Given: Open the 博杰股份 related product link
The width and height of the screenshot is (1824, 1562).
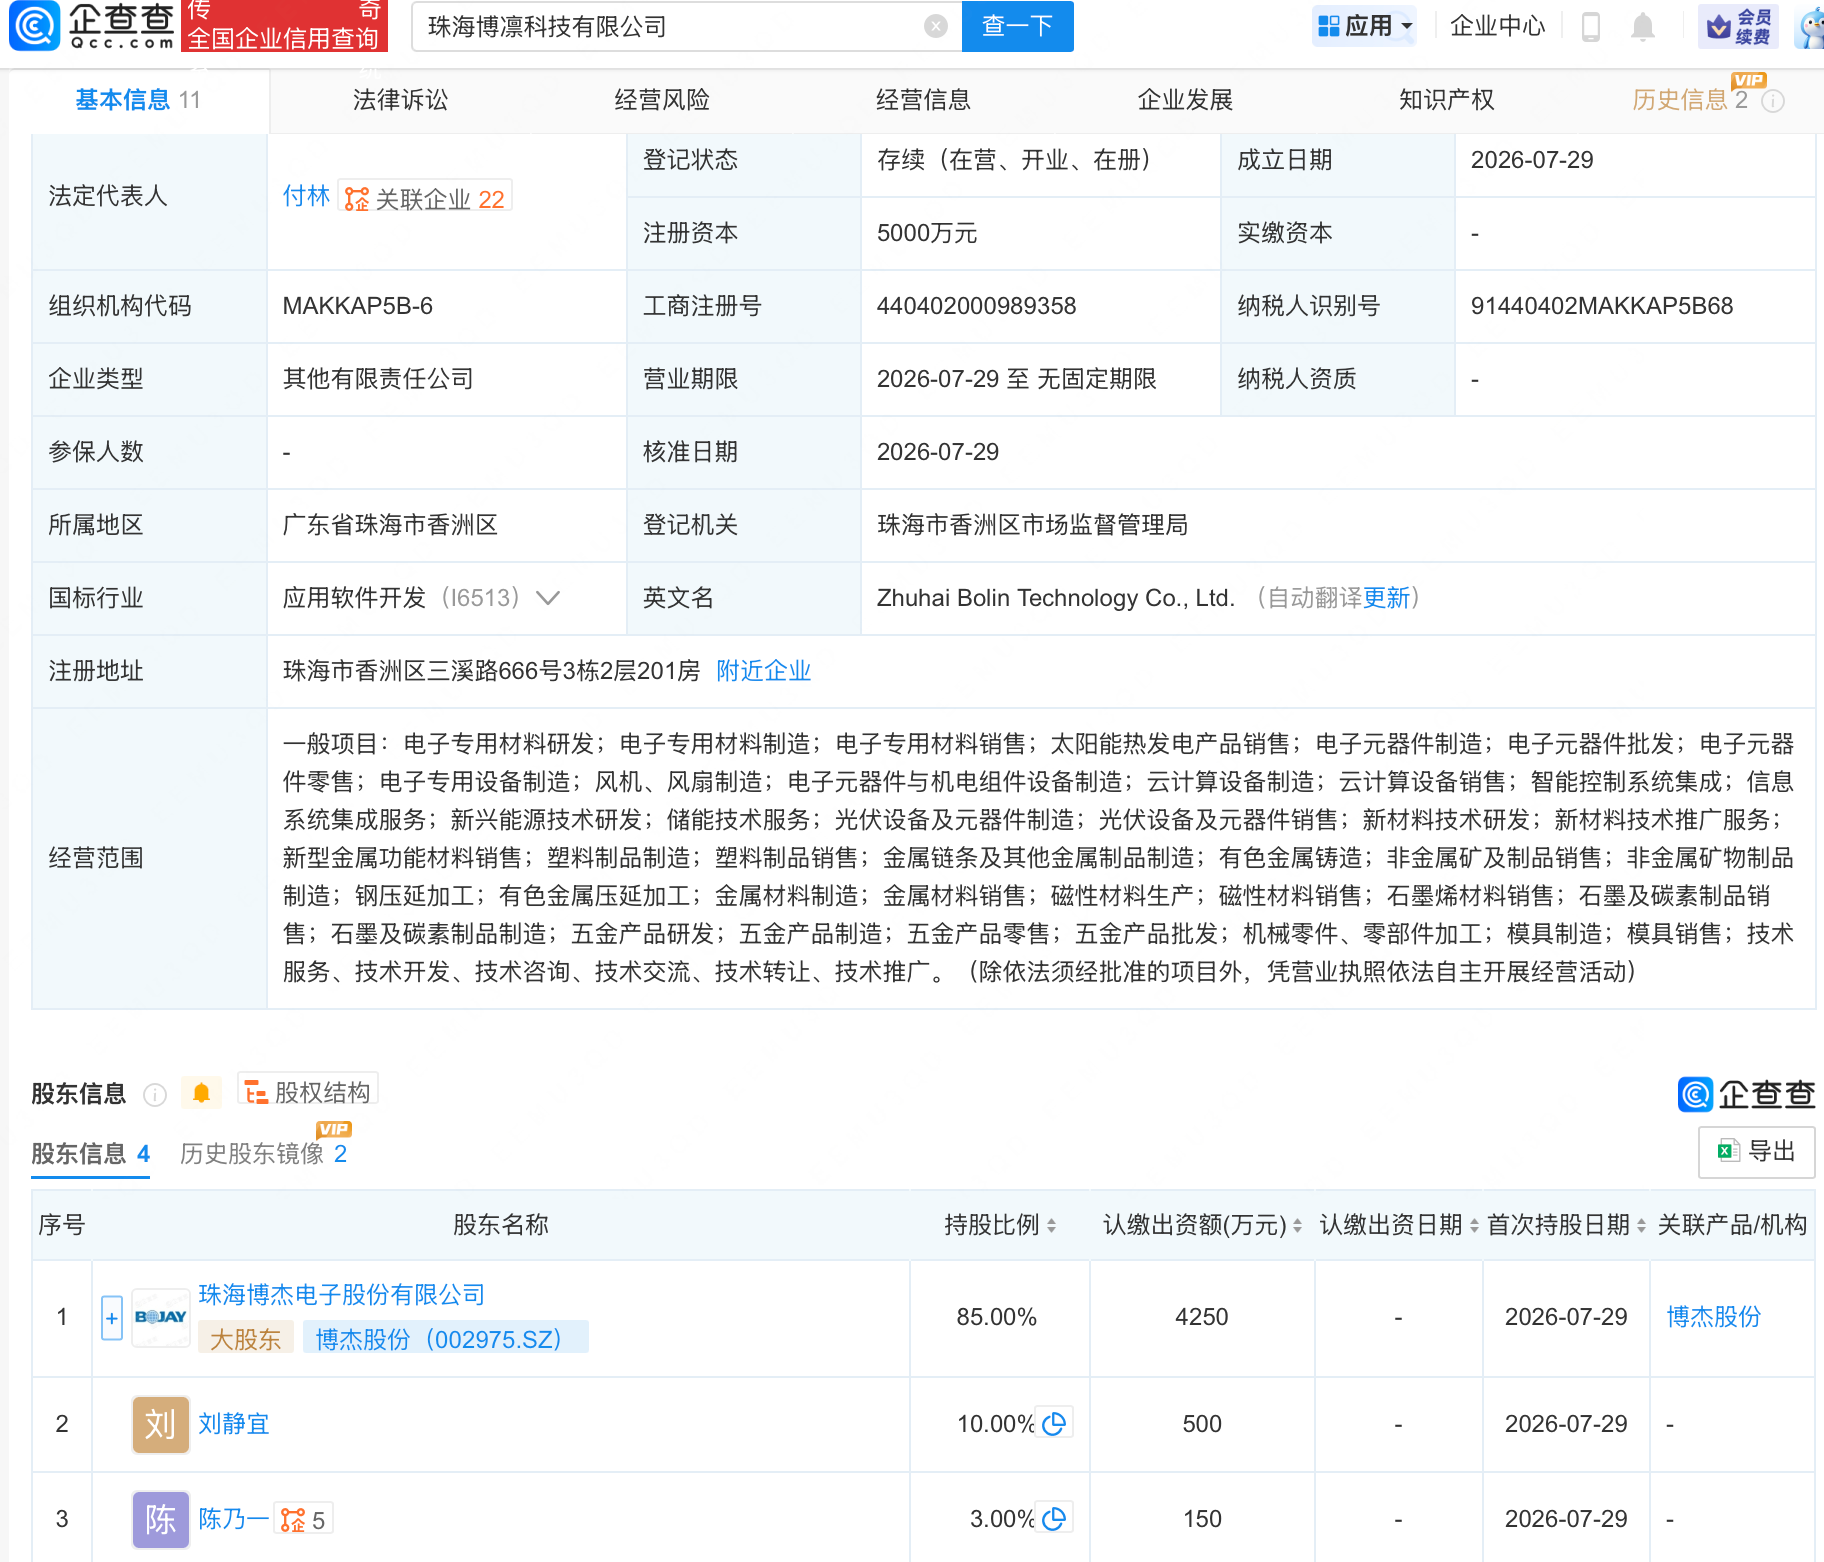Looking at the screenshot, I should click(x=1714, y=1317).
